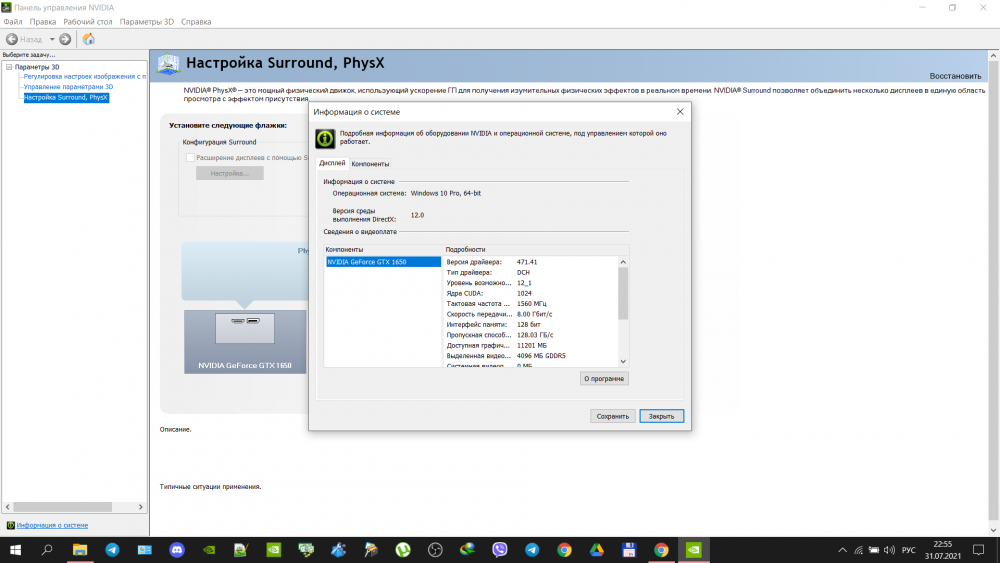The height and width of the screenshot is (563, 1000).
Task: Open volume control in tray
Action: click(x=889, y=550)
